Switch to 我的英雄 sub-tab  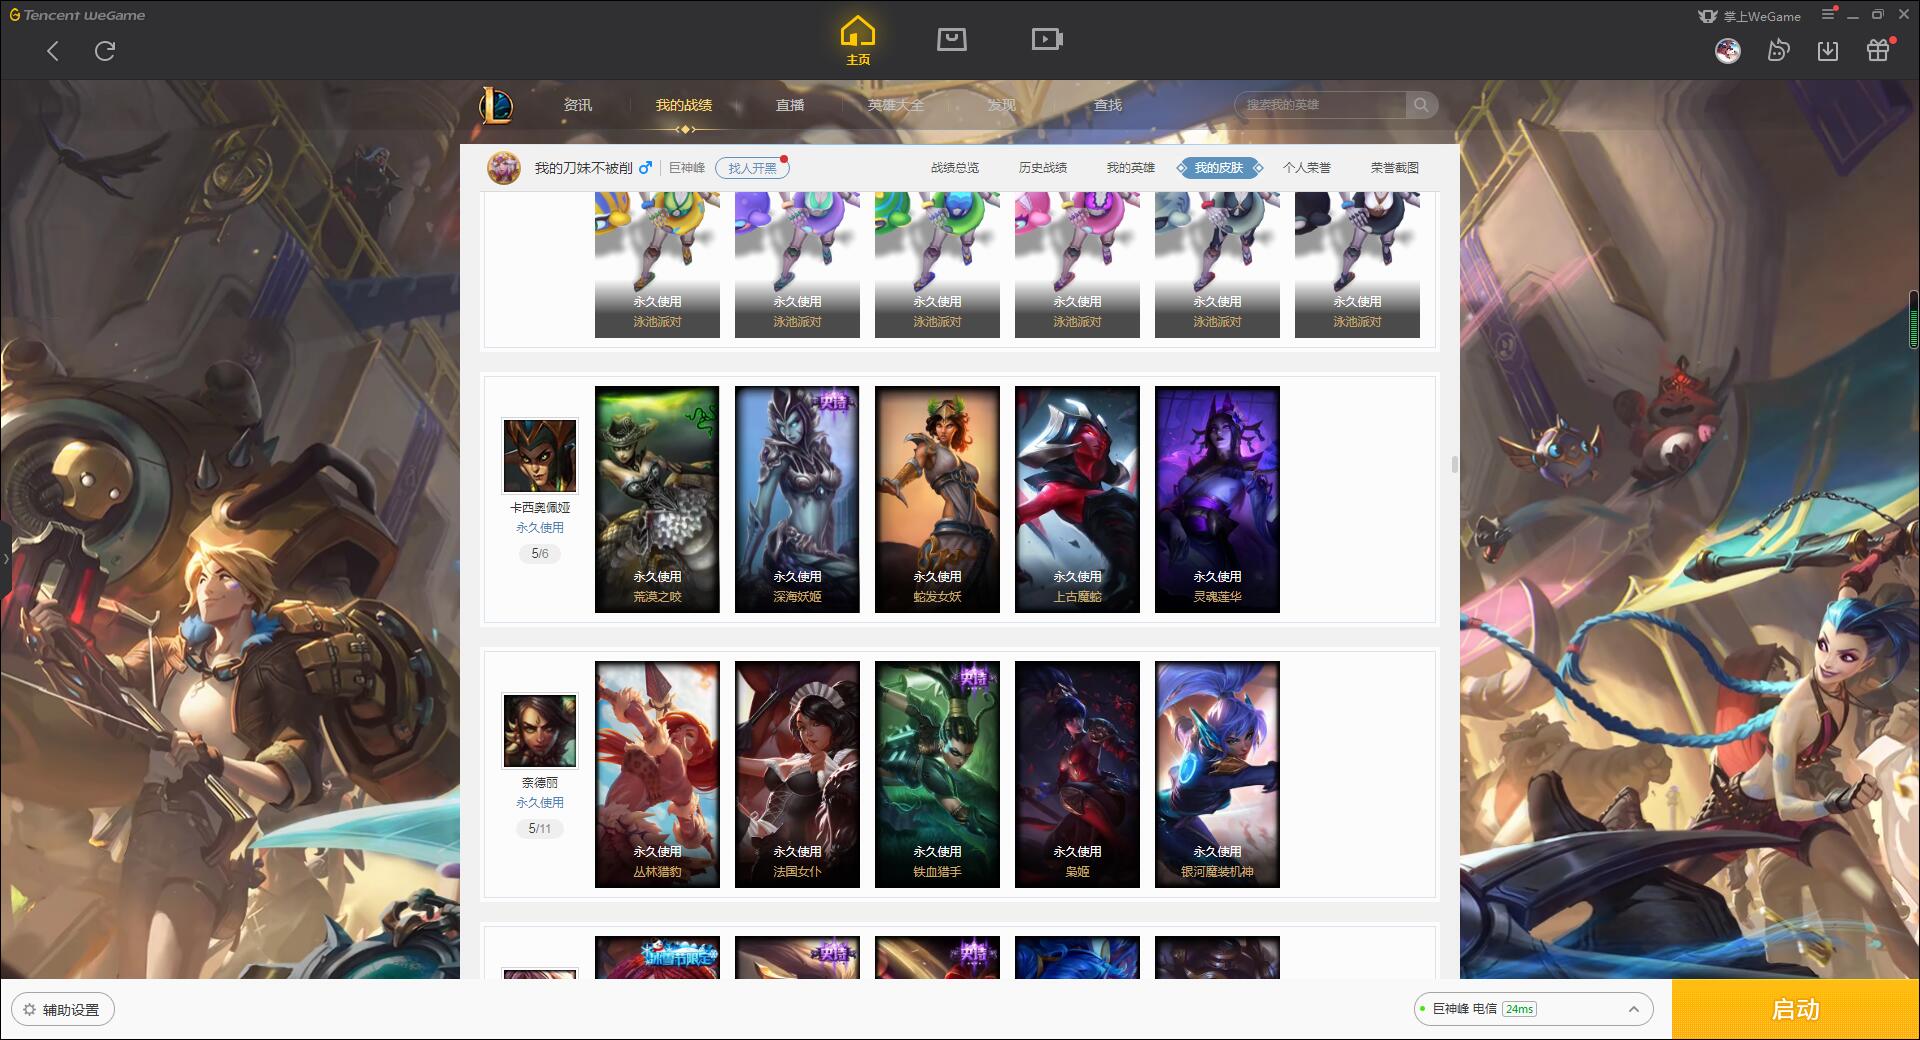click(x=1131, y=168)
